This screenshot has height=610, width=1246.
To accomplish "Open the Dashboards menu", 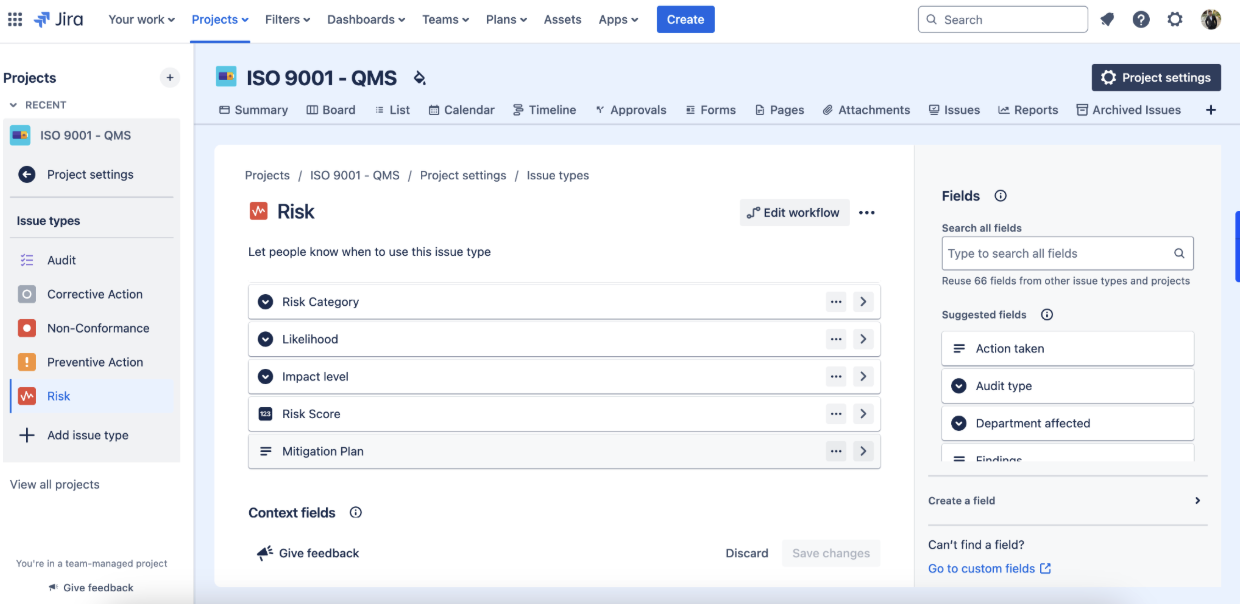I will coord(365,19).
